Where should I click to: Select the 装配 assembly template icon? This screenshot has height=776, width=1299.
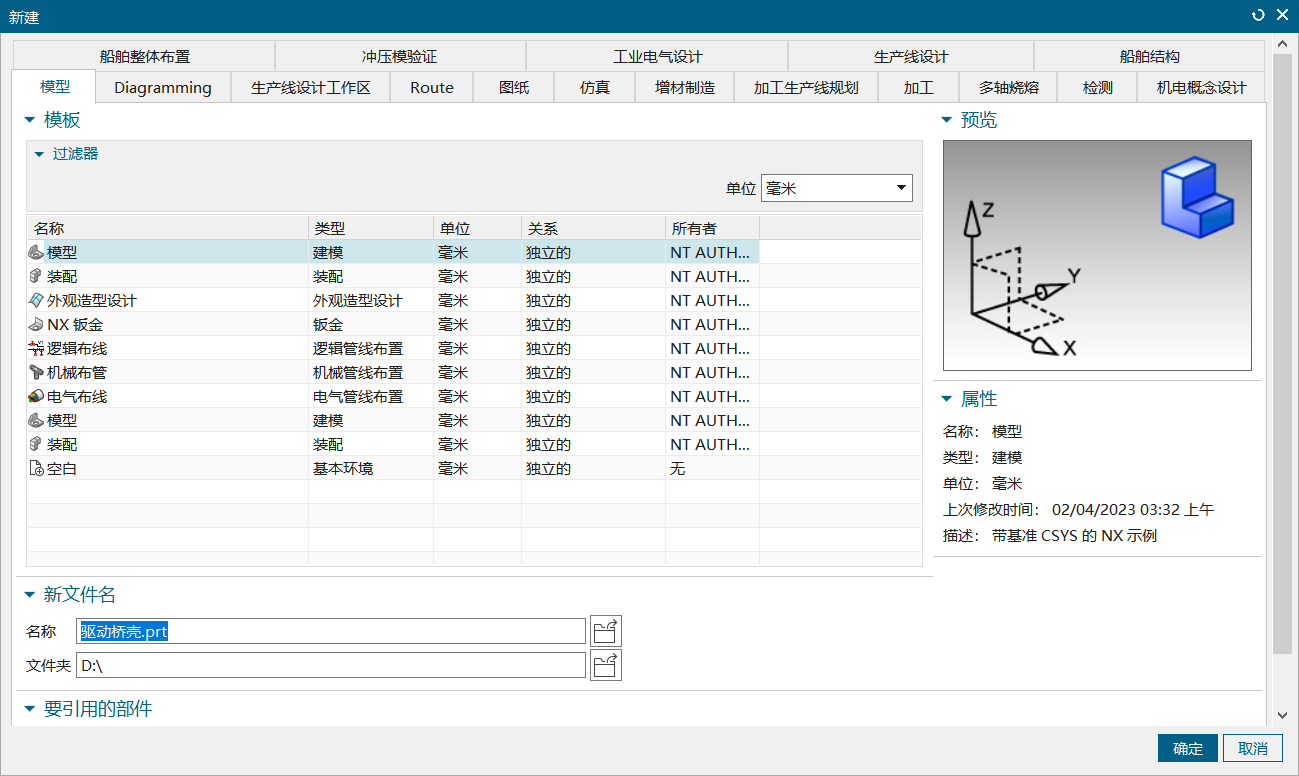[33, 276]
